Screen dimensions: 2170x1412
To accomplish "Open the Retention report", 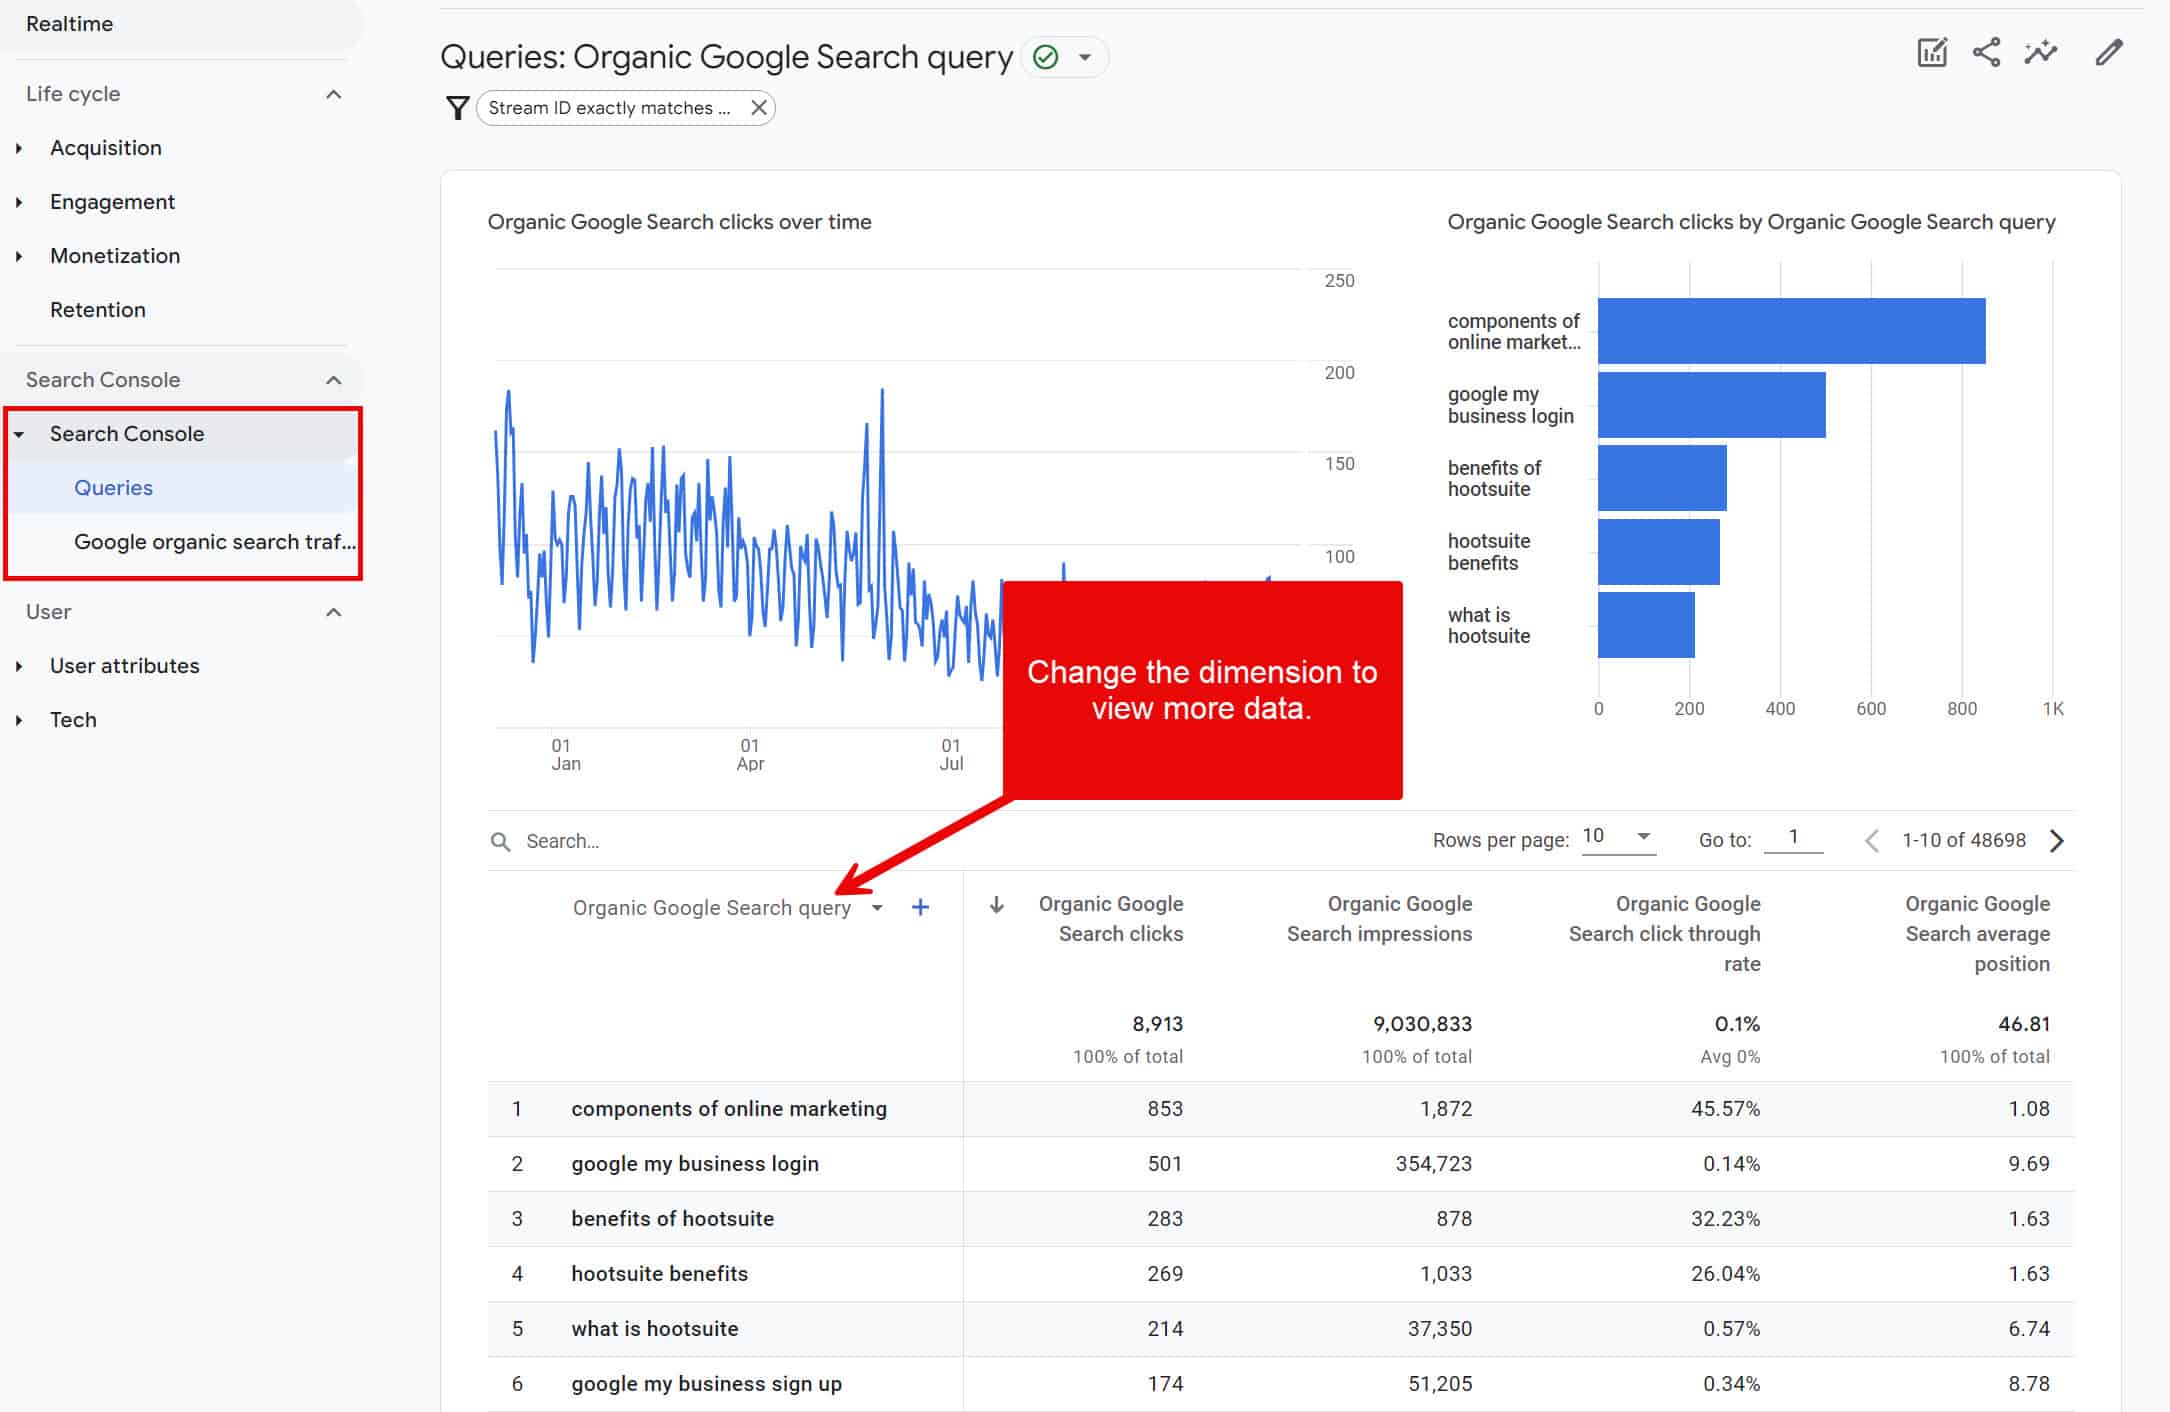I will 98,310.
